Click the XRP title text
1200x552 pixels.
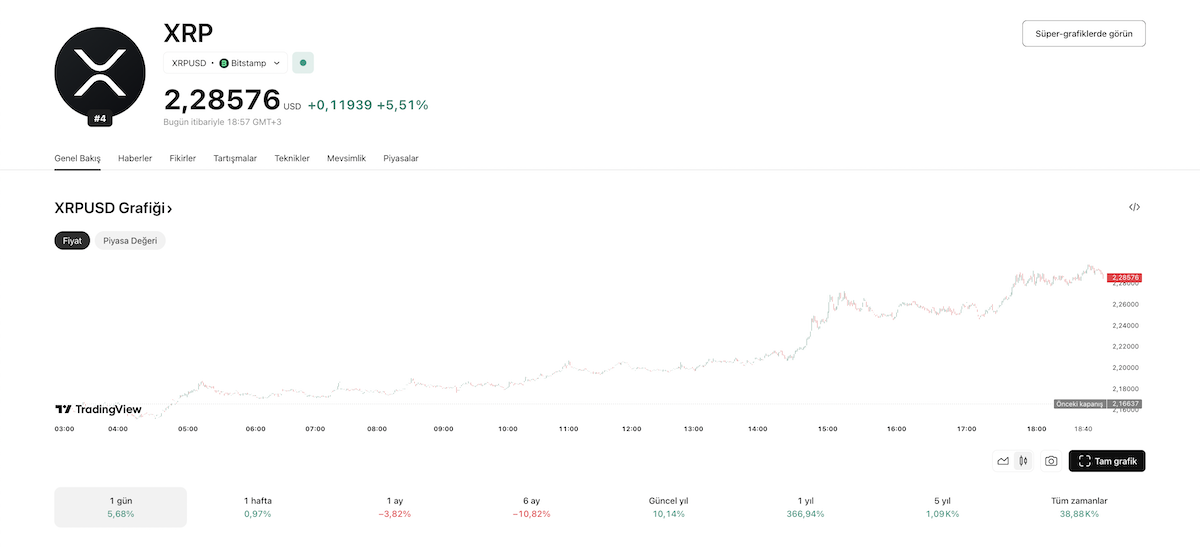pos(188,32)
